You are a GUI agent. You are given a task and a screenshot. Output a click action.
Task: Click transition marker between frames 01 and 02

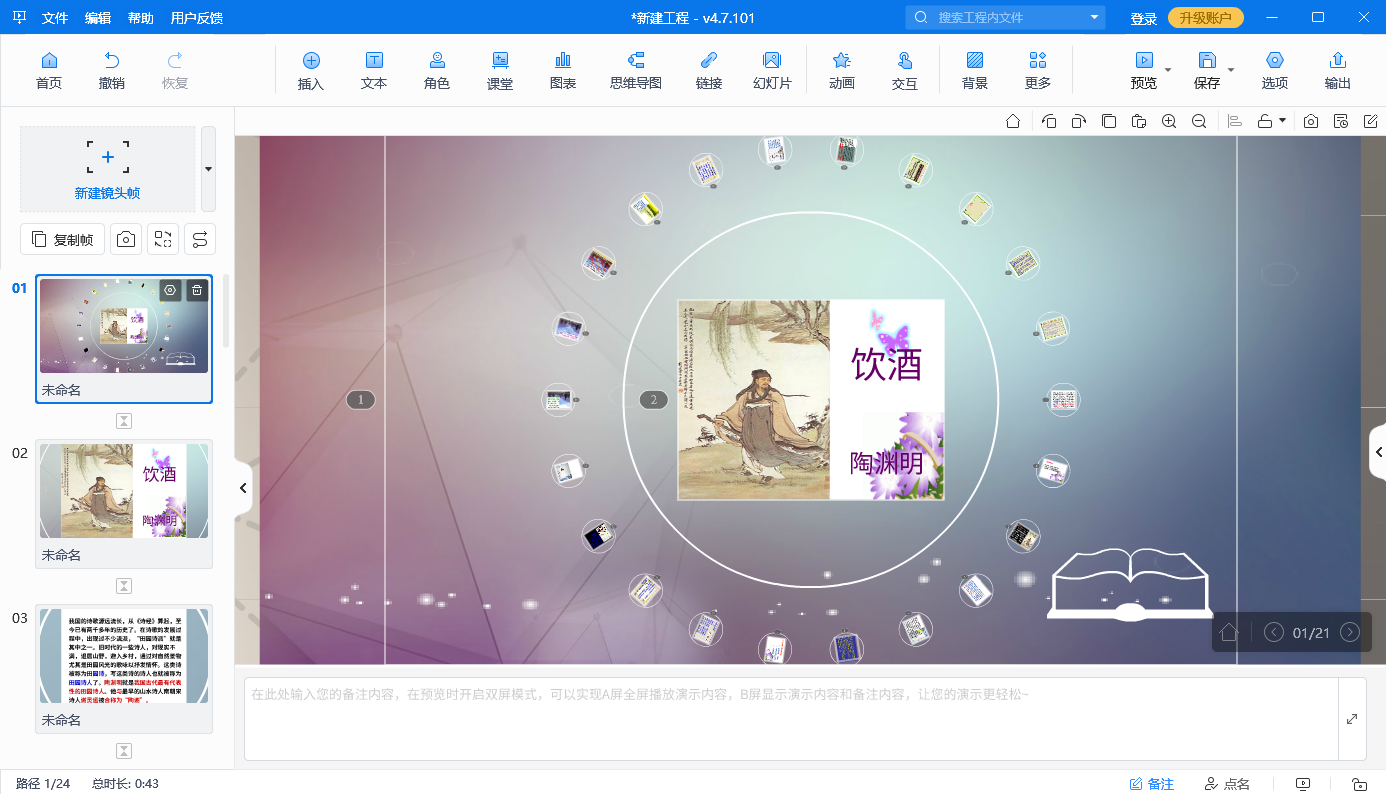pyautogui.click(x=124, y=420)
